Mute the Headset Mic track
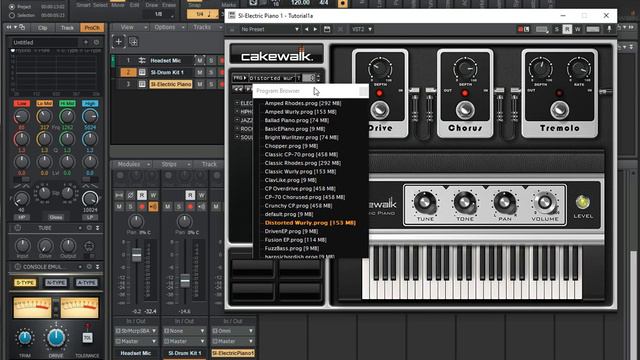 tap(200, 60)
